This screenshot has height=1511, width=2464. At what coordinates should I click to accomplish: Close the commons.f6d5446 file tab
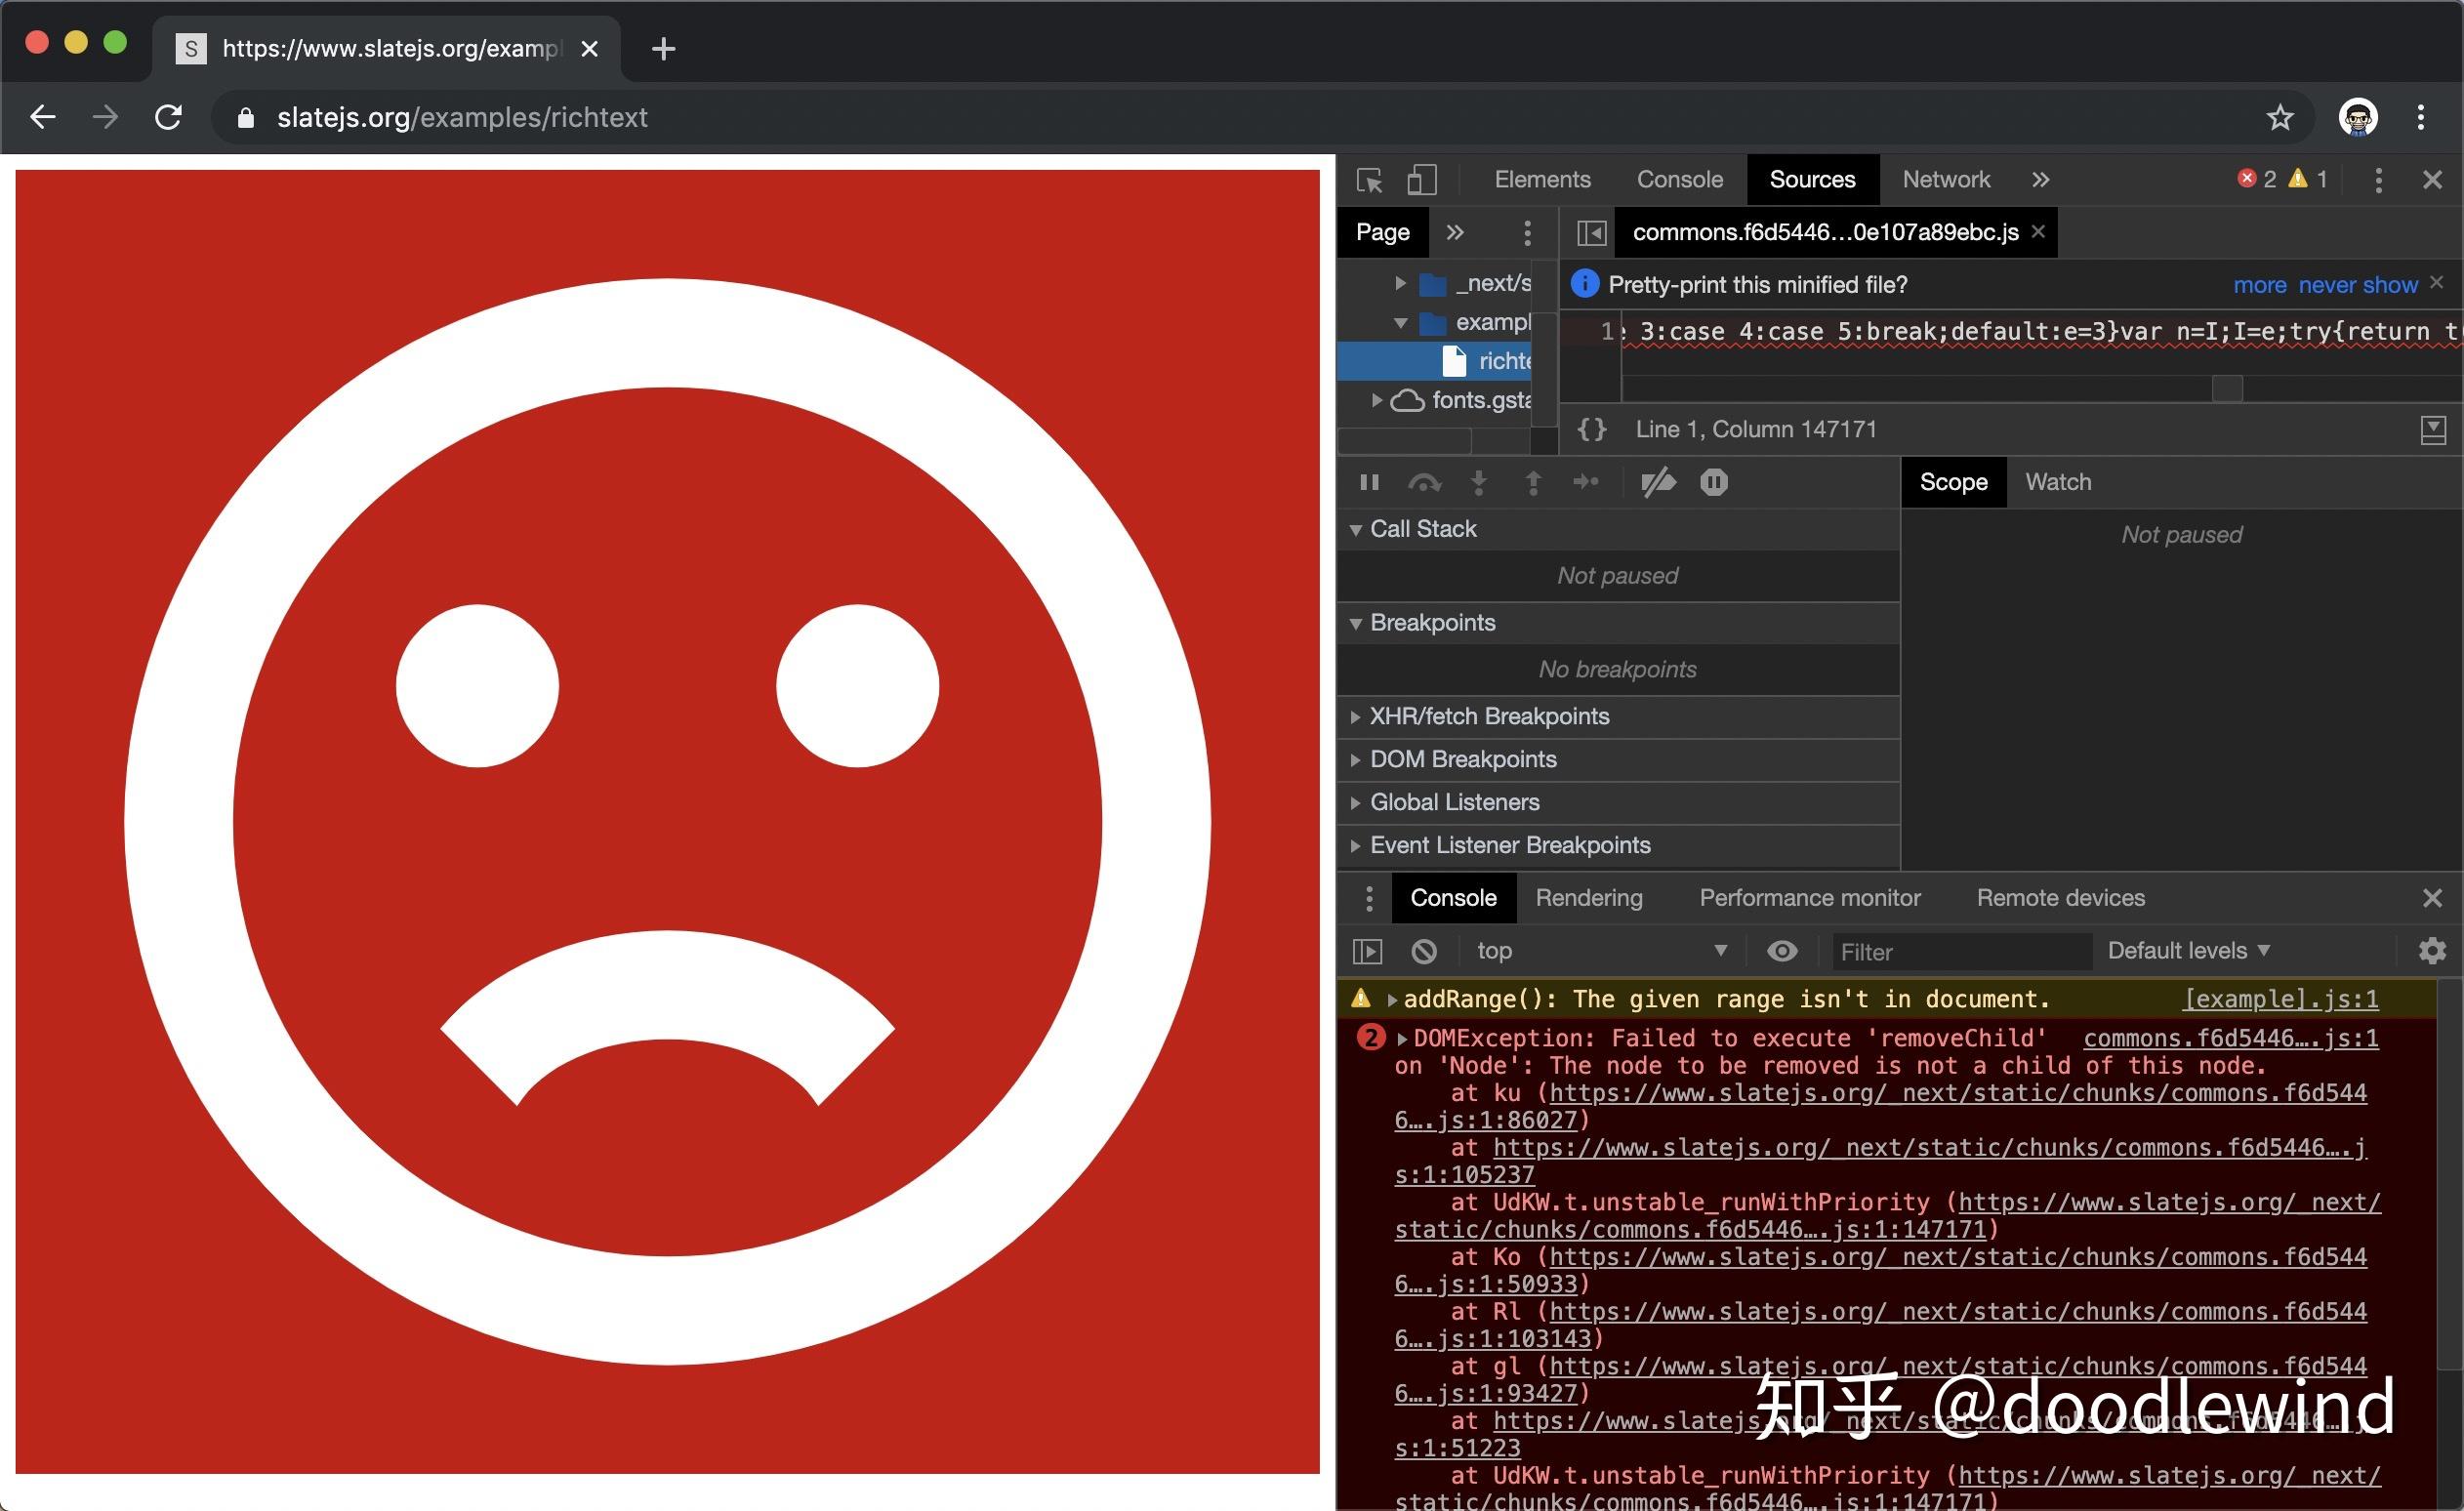point(2038,232)
